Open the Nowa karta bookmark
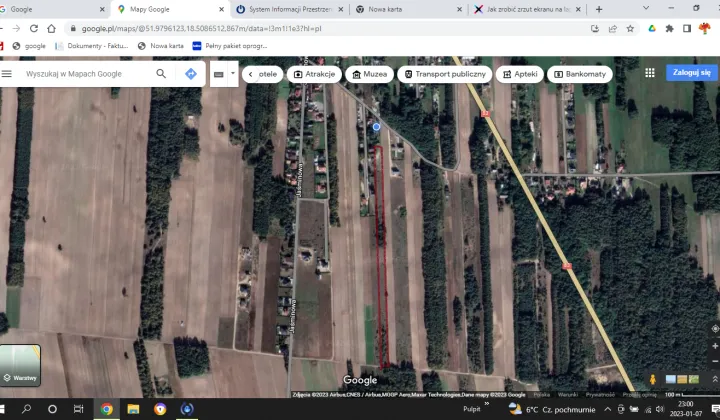 coord(161,46)
